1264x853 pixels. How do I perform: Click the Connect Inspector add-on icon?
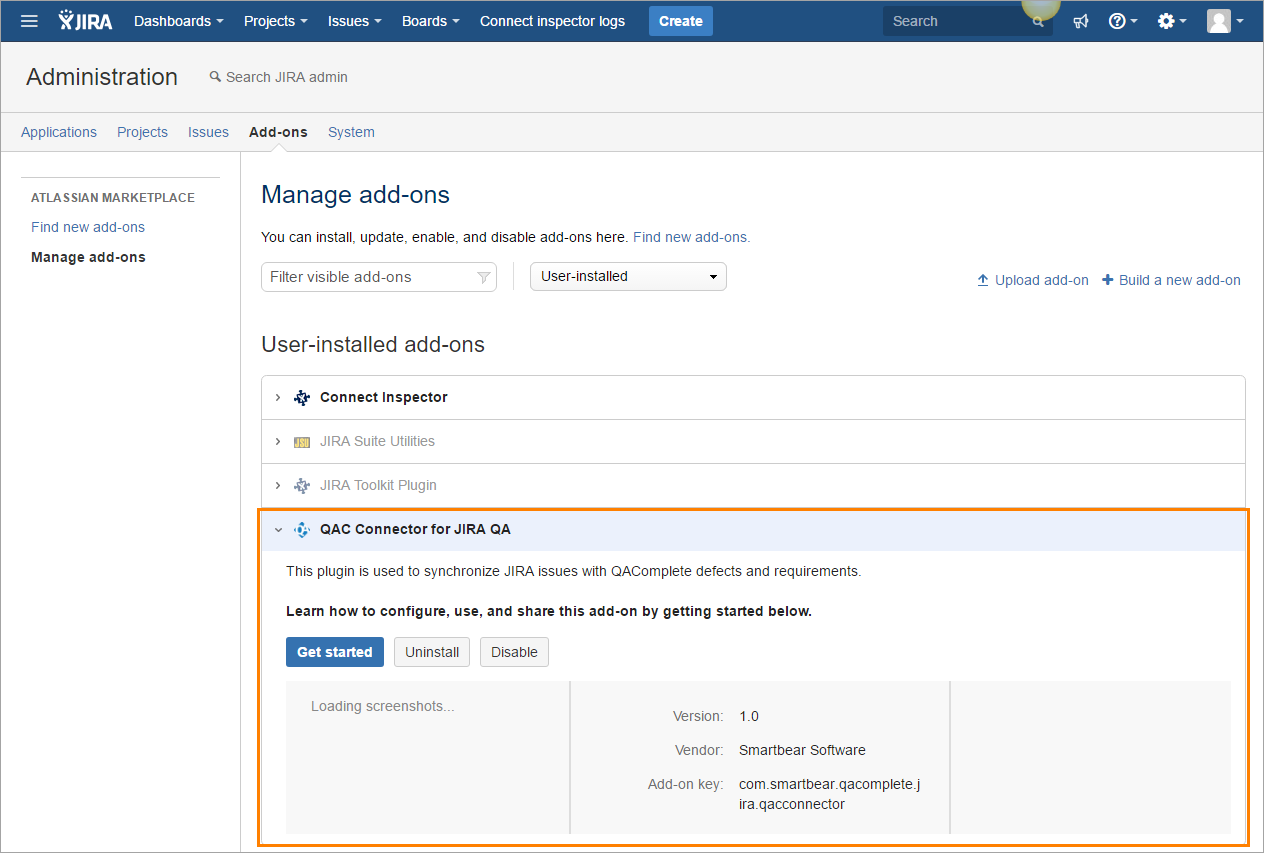click(x=301, y=396)
